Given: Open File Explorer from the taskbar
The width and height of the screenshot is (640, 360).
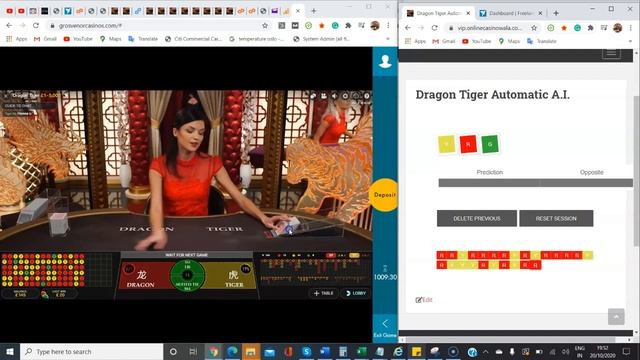Looking at the screenshot, I should point(251,351).
